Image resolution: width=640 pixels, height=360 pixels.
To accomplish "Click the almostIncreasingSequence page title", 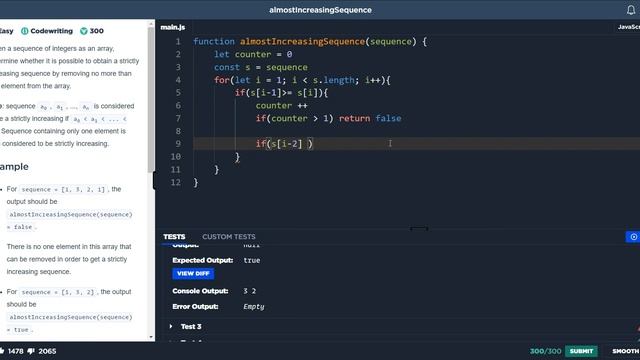I will (x=320, y=10).
